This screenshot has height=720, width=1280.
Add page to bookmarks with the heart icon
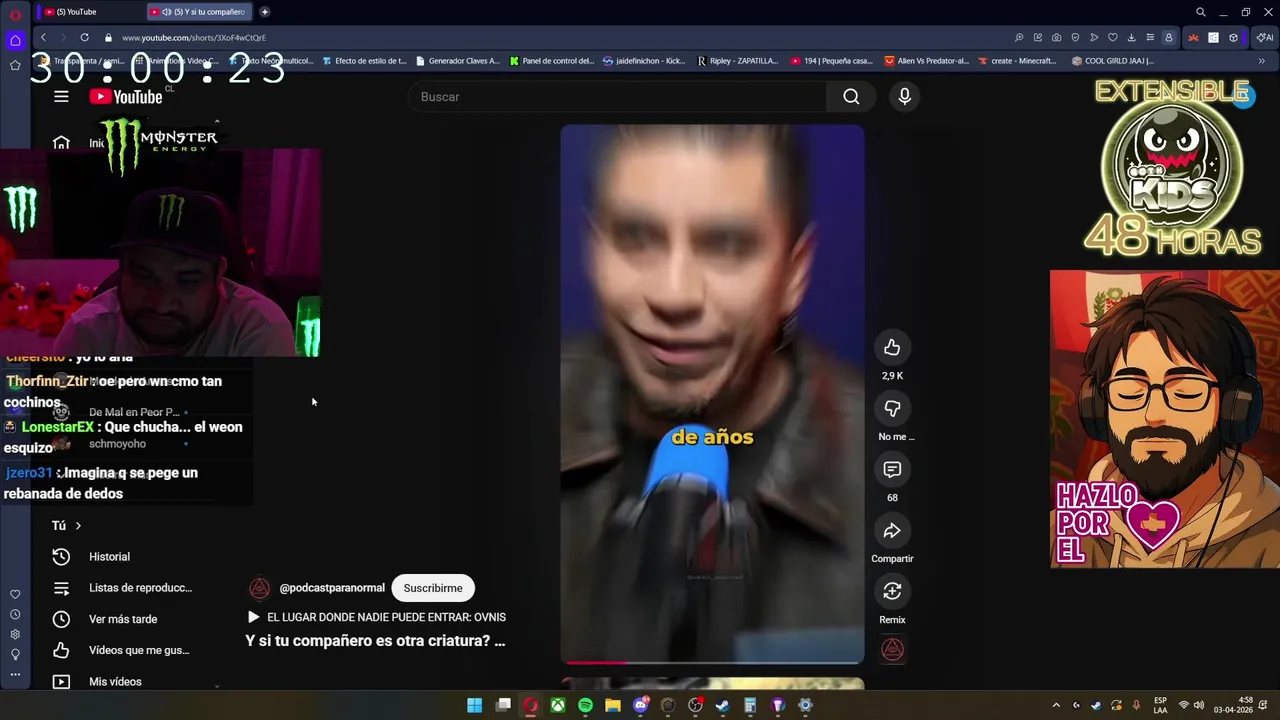[1112, 37]
